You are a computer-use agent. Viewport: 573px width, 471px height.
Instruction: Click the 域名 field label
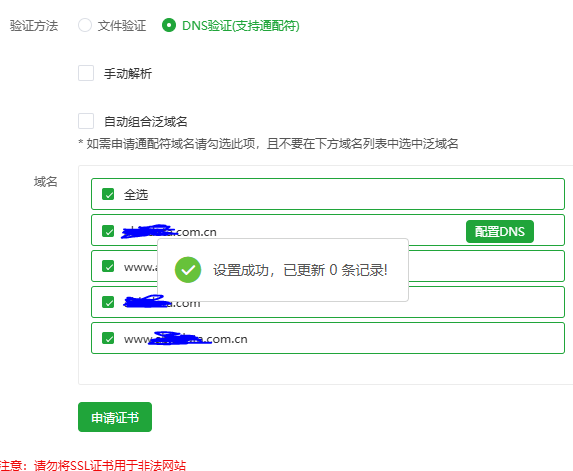point(46,182)
